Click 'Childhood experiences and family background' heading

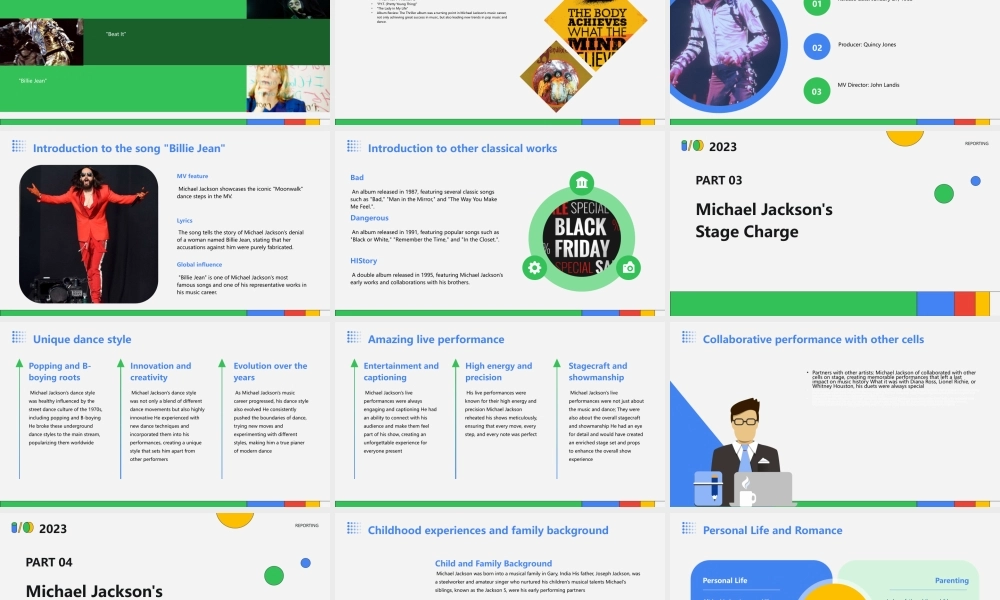pyautogui.click(x=488, y=530)
